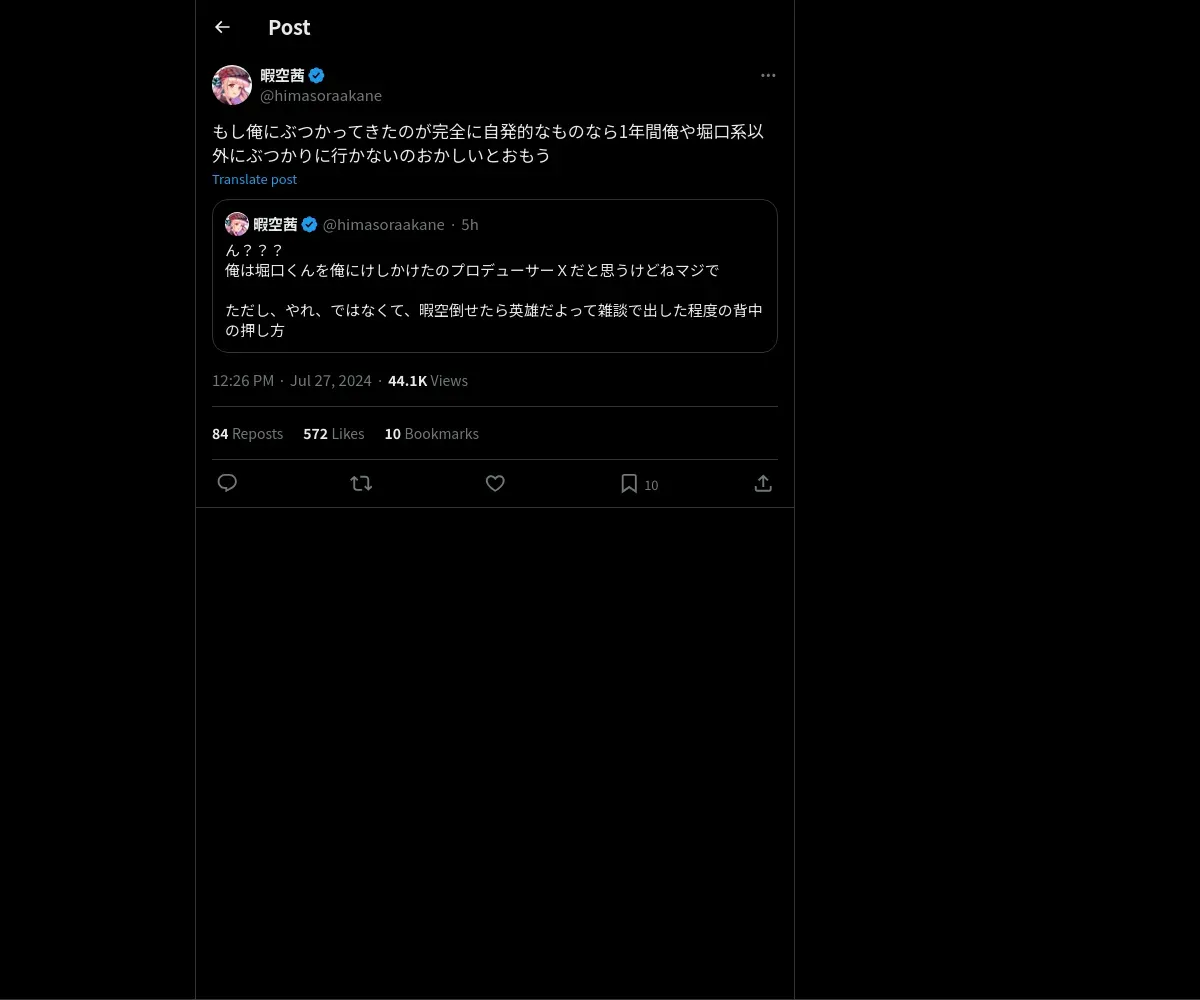Open the 12:26 PM Jul 27, 2024 timestamp
The height and width of the screenshot is (1000, 1200).
(291, 381)
